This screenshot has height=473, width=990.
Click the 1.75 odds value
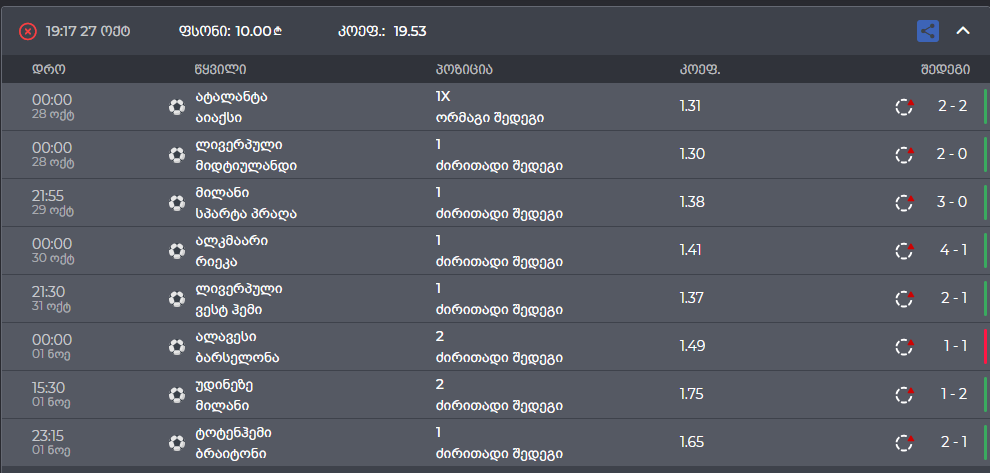pyautogui.click(x=692, y=395)
